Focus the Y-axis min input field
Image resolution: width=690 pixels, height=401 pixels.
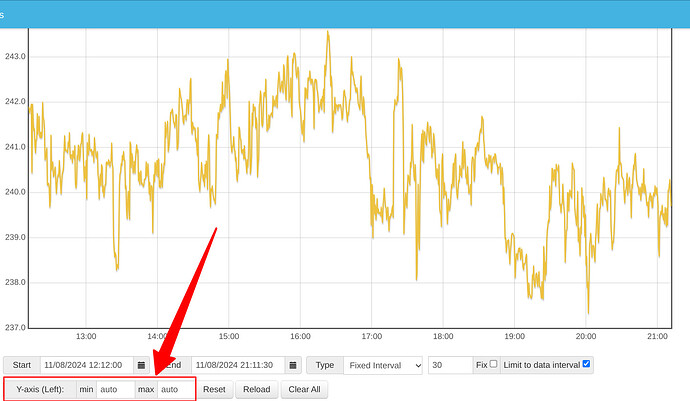click(x=115, y=390)
